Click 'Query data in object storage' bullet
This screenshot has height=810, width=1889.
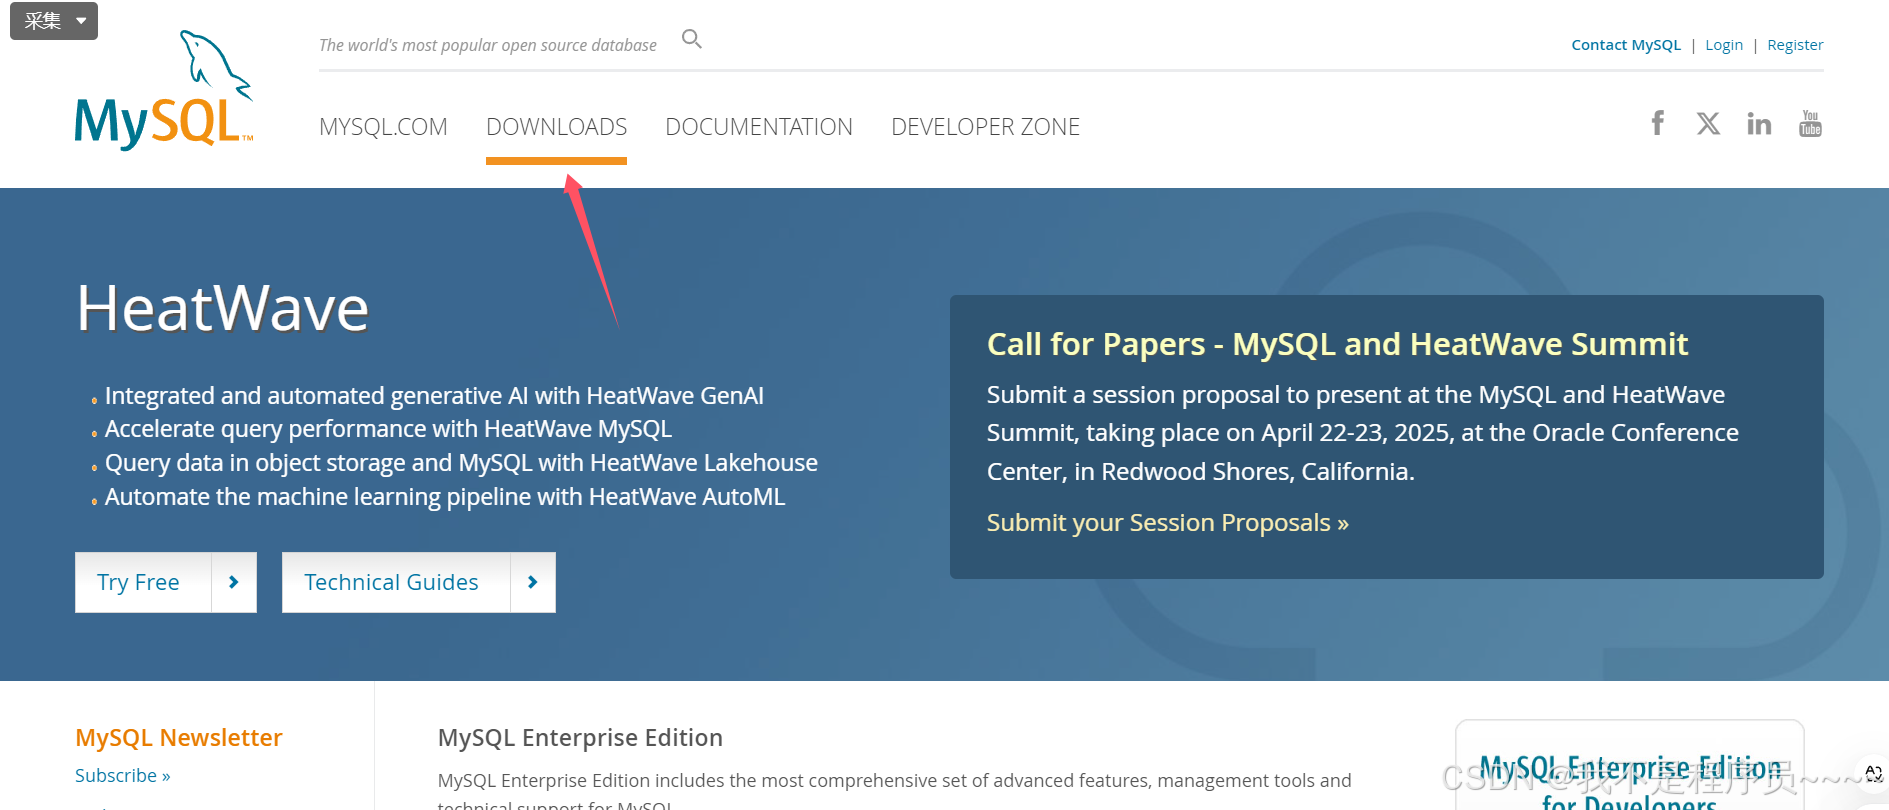461,463
